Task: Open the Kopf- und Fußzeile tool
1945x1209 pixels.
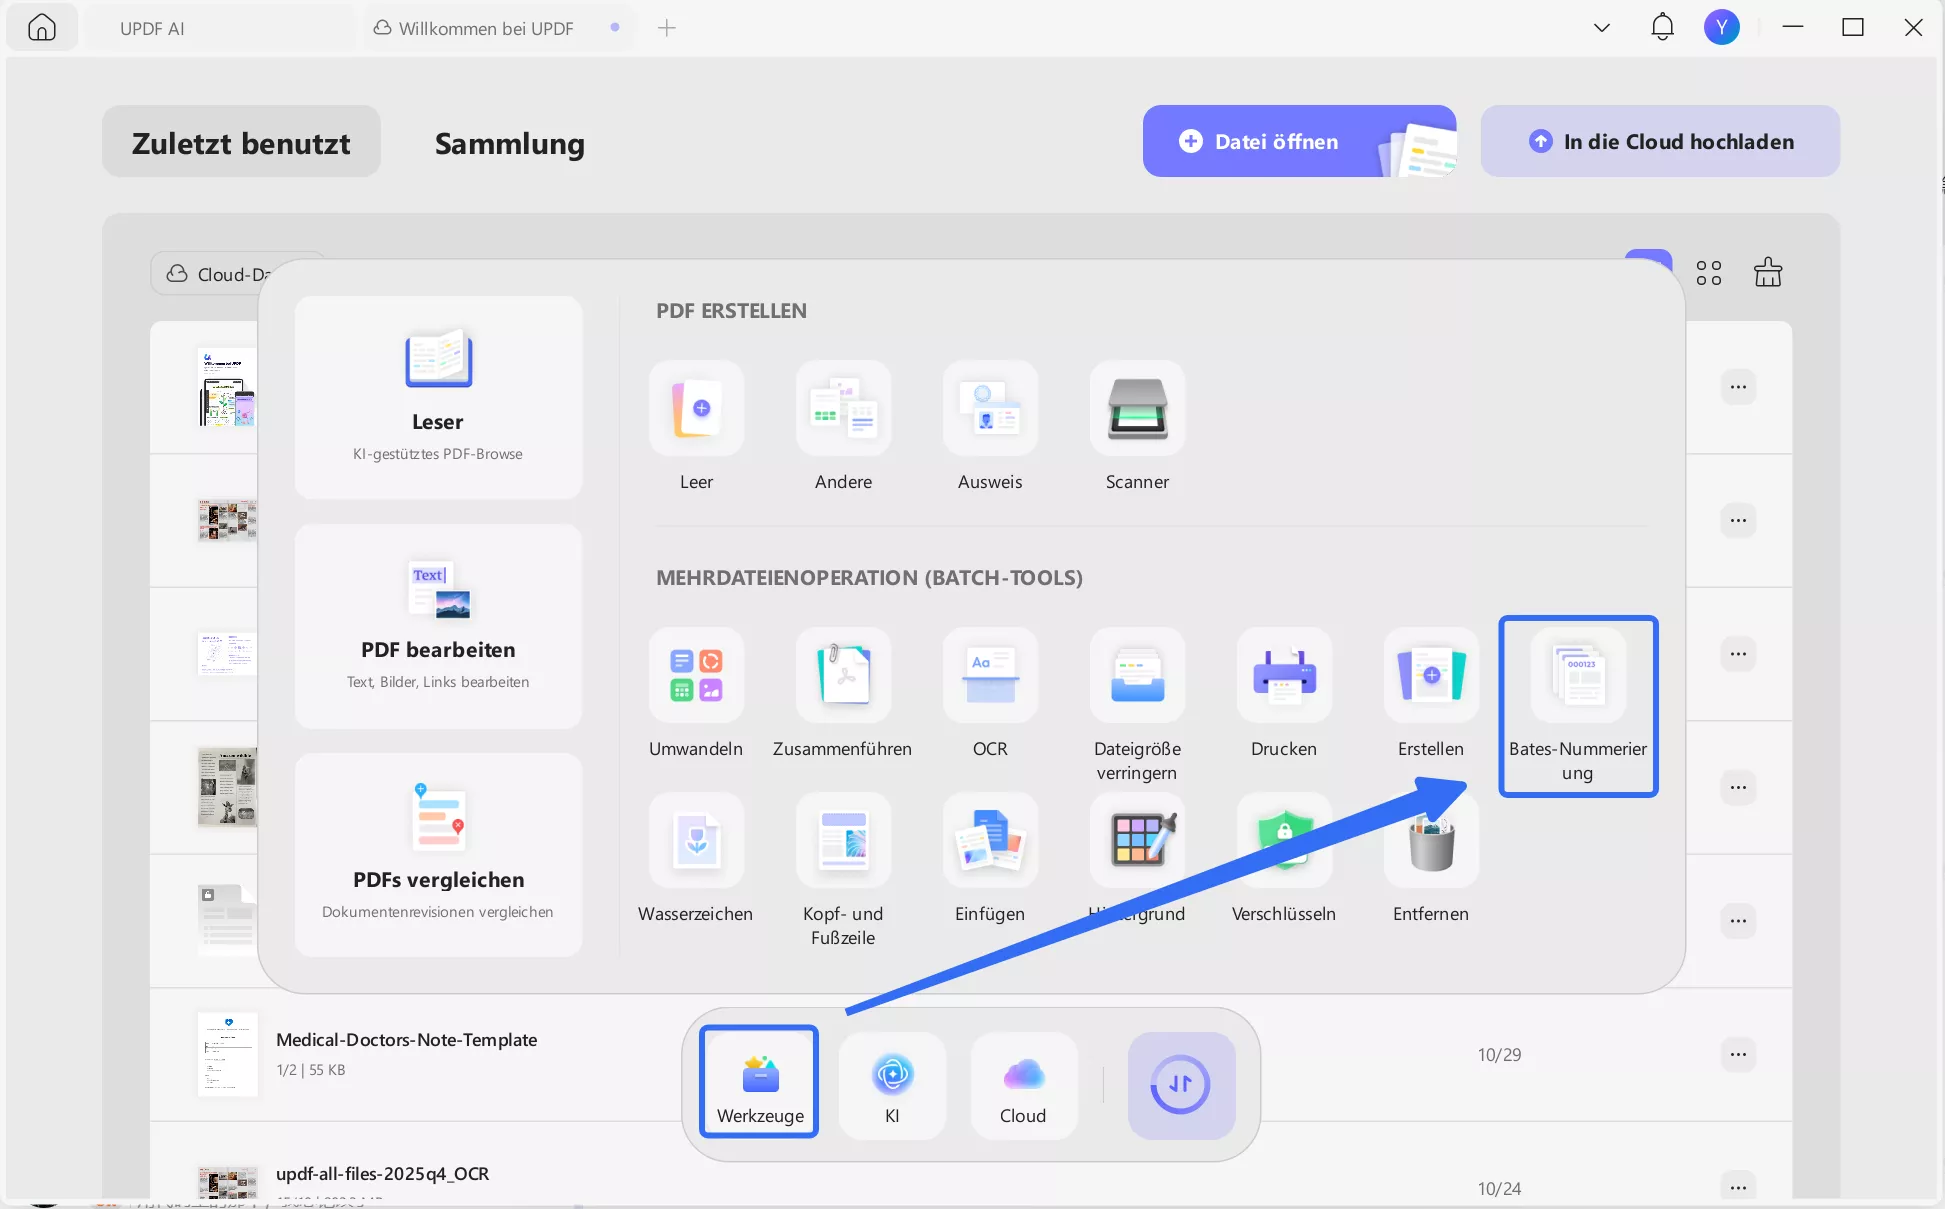Action: tap(843, 841)
